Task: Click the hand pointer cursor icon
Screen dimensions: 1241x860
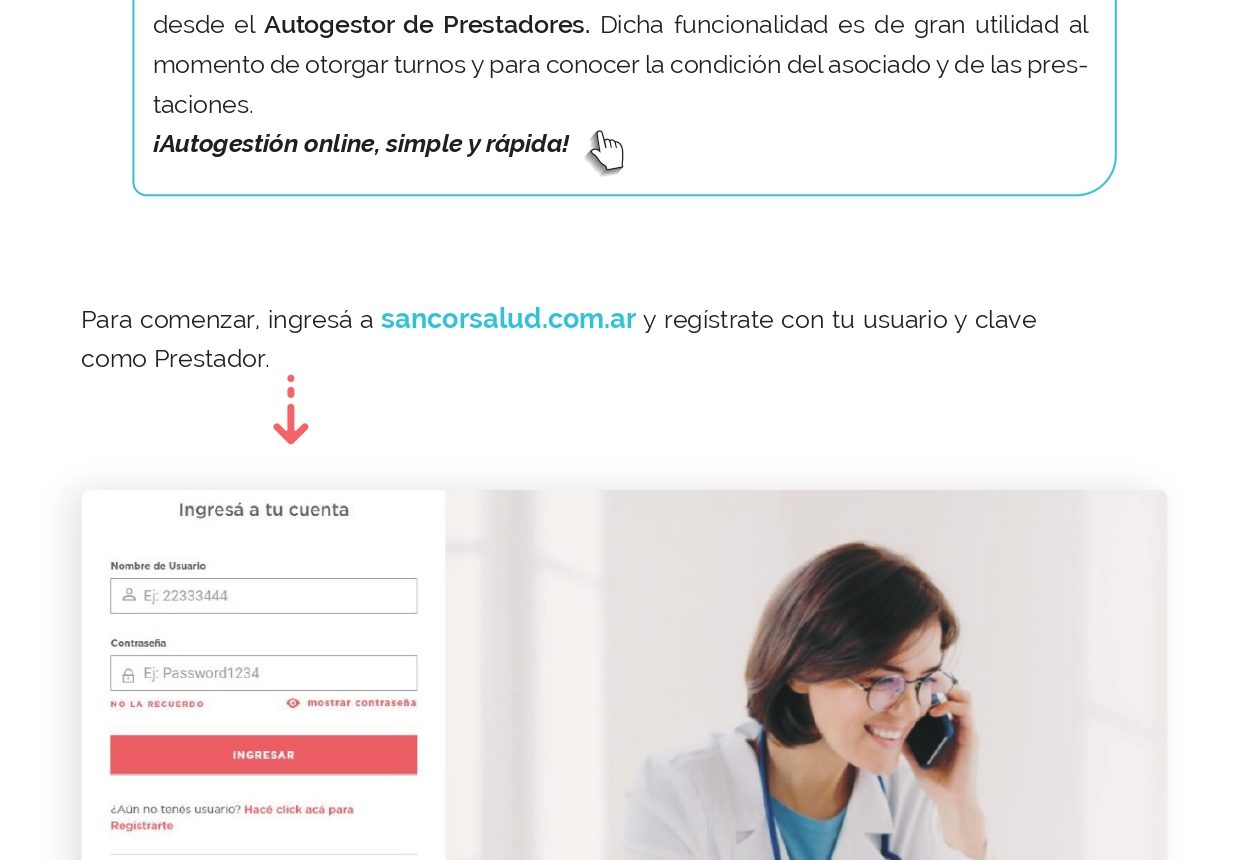Action: pyautogui.click(x=605, y=153)
